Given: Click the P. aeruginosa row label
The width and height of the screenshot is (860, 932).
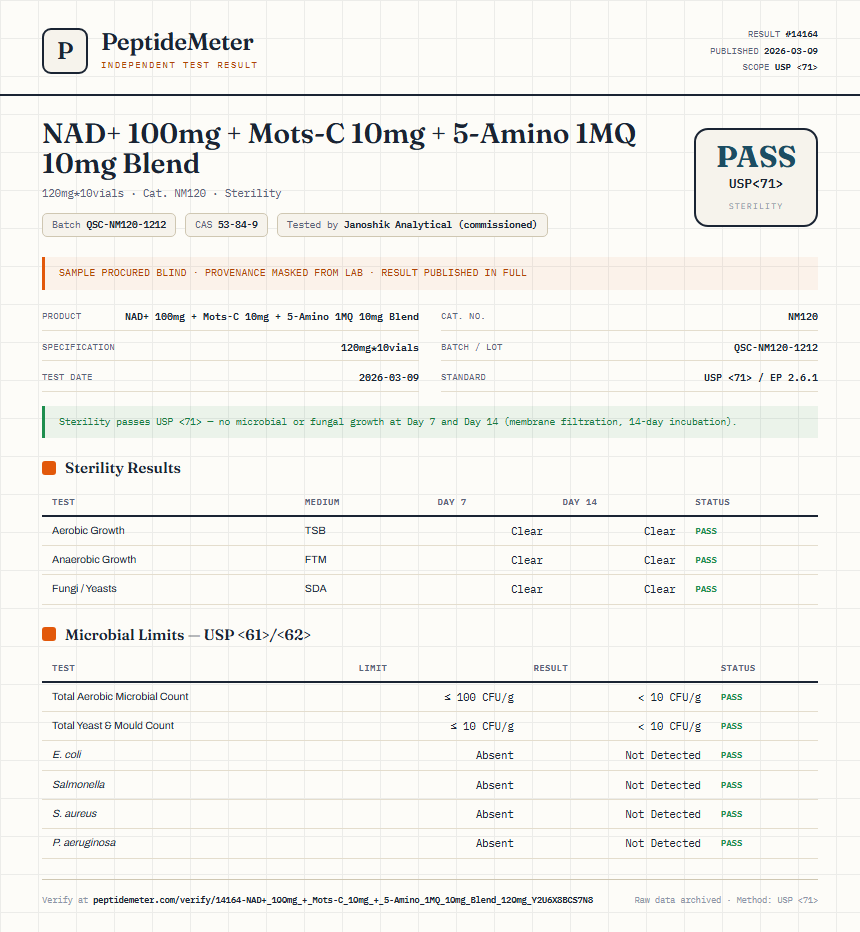Looking at the screenshot, I should (84, 843).
